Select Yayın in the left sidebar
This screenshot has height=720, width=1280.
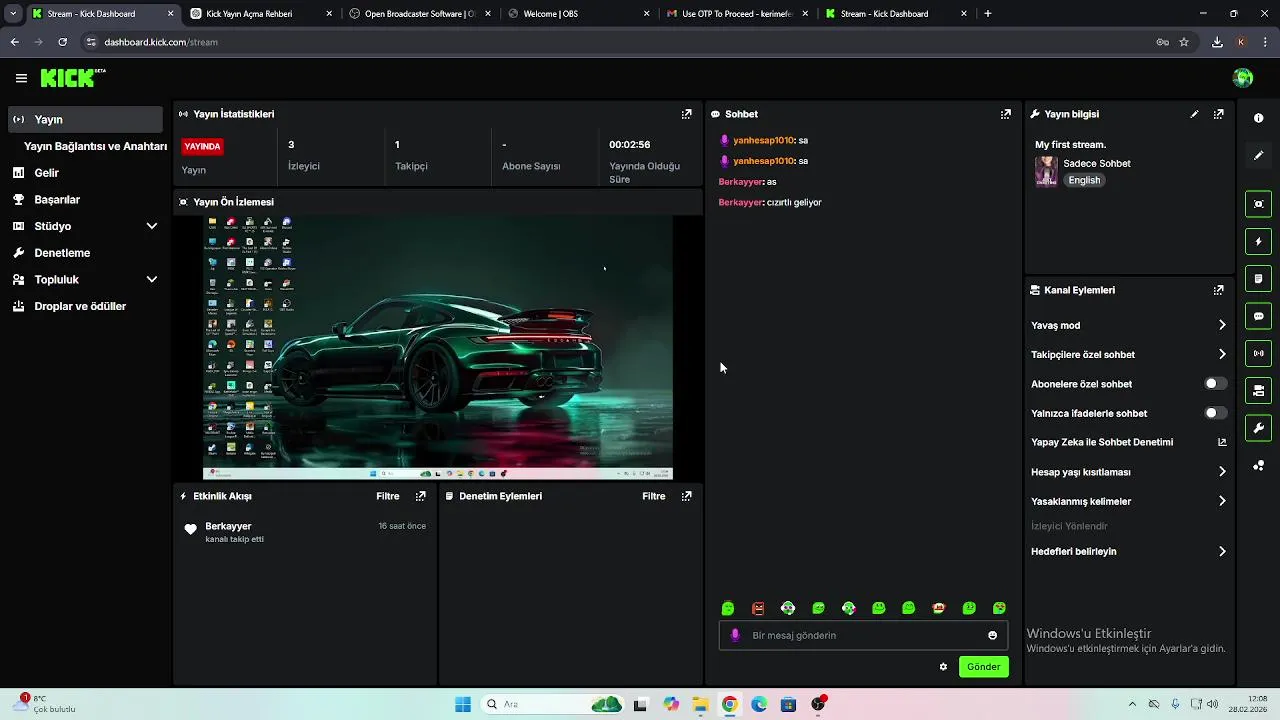click(85, 119)
